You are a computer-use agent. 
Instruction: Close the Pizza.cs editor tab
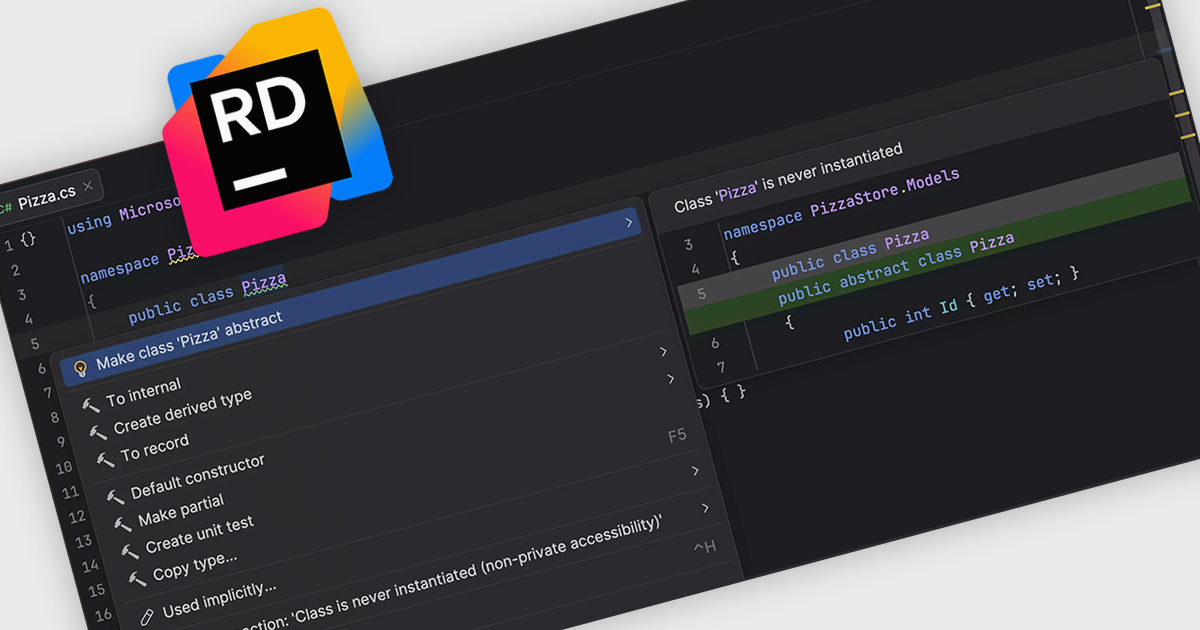point(88,185)
